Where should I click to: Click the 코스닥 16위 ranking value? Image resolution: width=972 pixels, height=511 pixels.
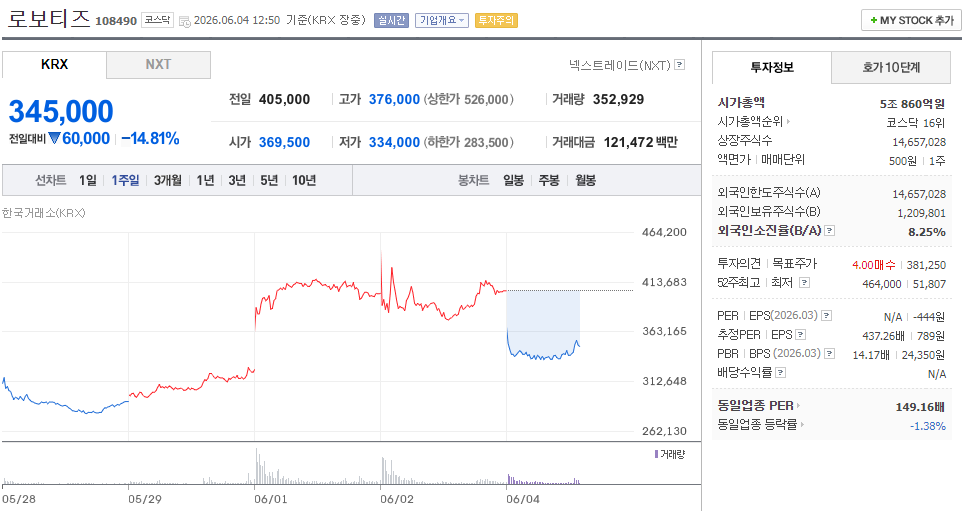point(916,123)
